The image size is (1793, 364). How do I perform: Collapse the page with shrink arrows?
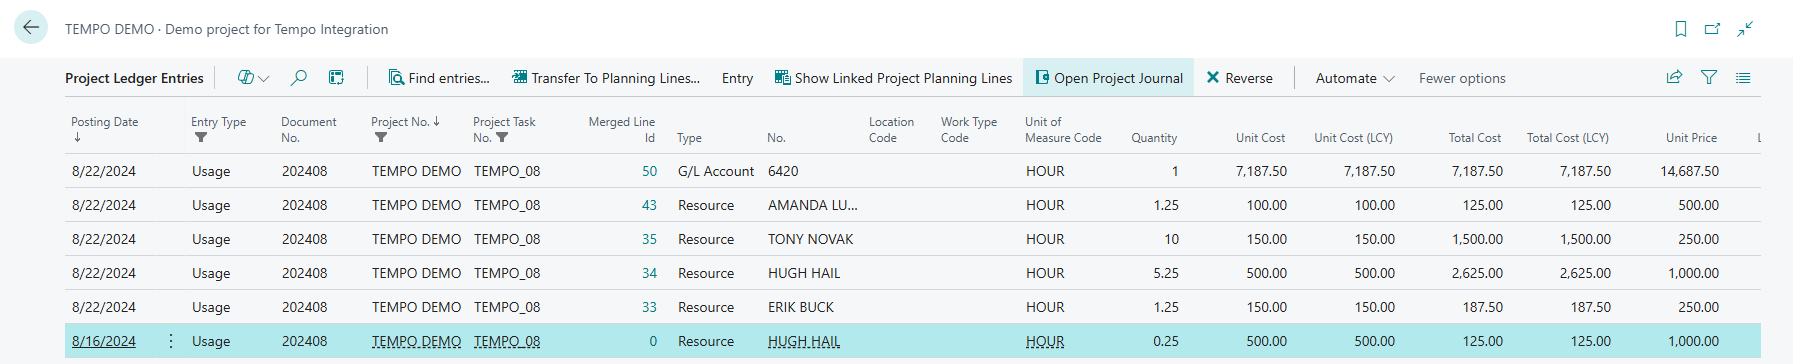pos(1745,29)
